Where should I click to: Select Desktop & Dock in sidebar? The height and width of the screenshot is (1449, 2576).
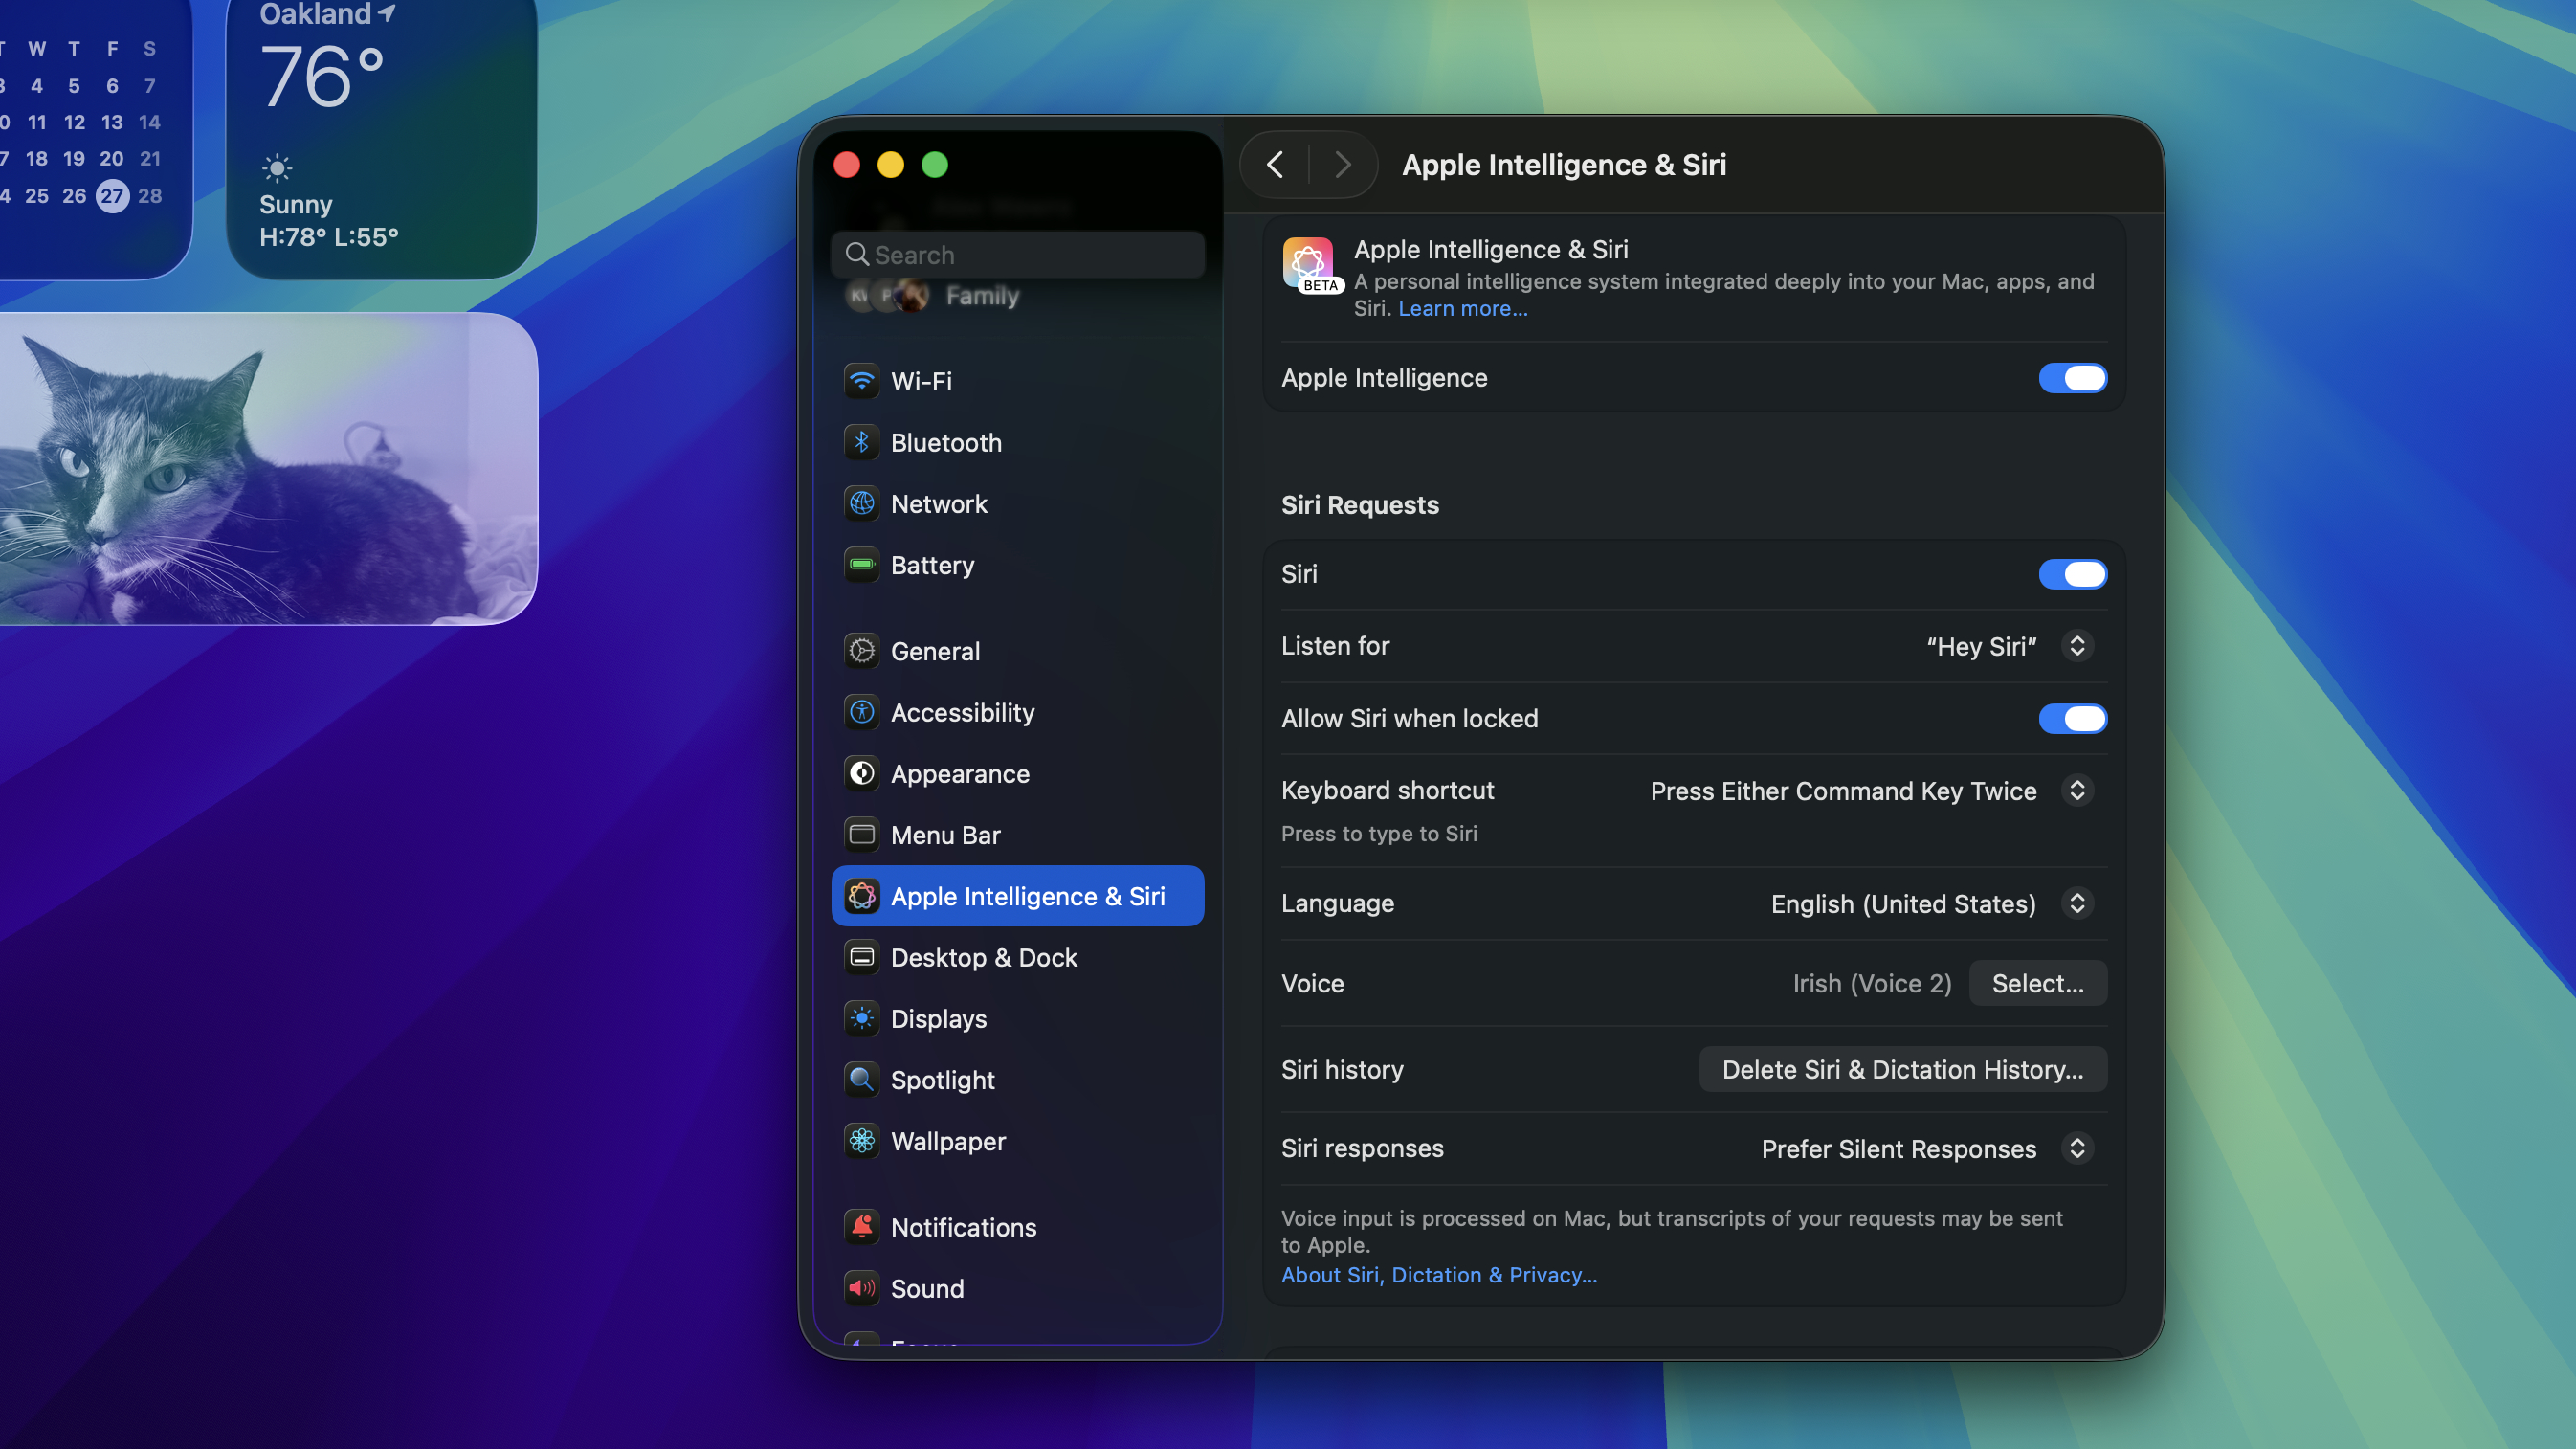coord(984,957)
